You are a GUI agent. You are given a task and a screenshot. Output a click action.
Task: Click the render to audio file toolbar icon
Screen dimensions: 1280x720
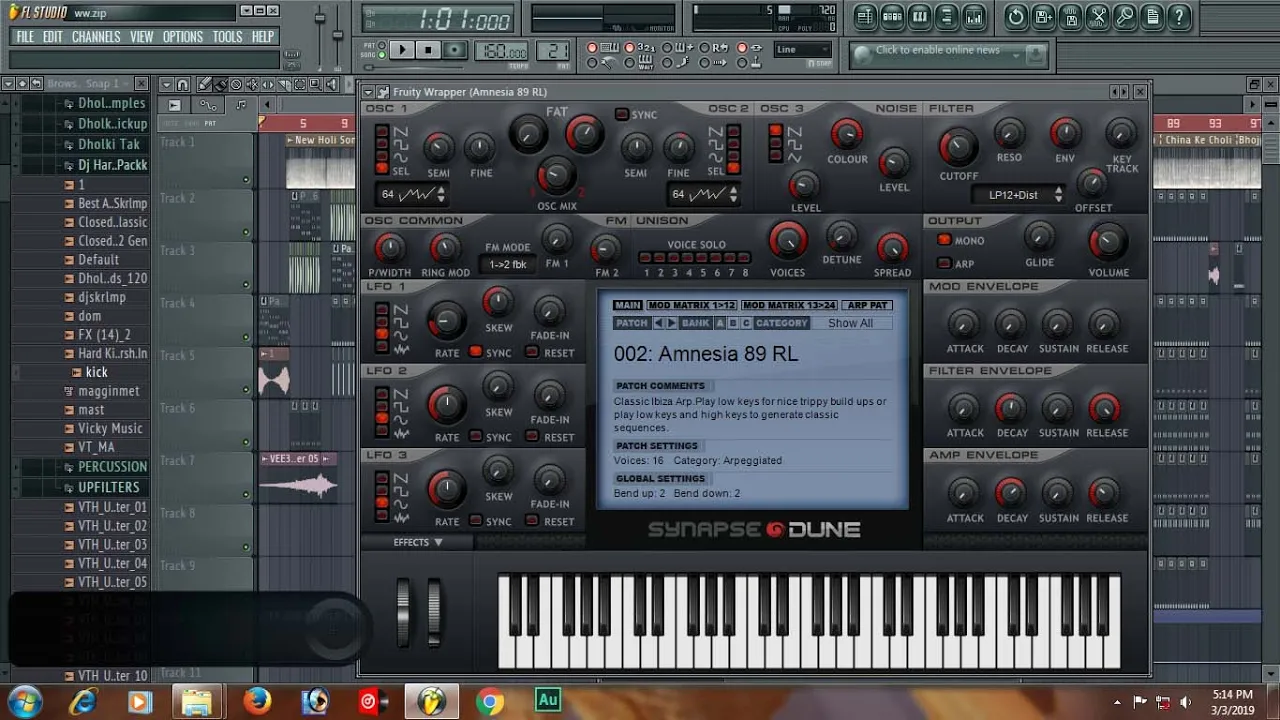coord(1070,17)
